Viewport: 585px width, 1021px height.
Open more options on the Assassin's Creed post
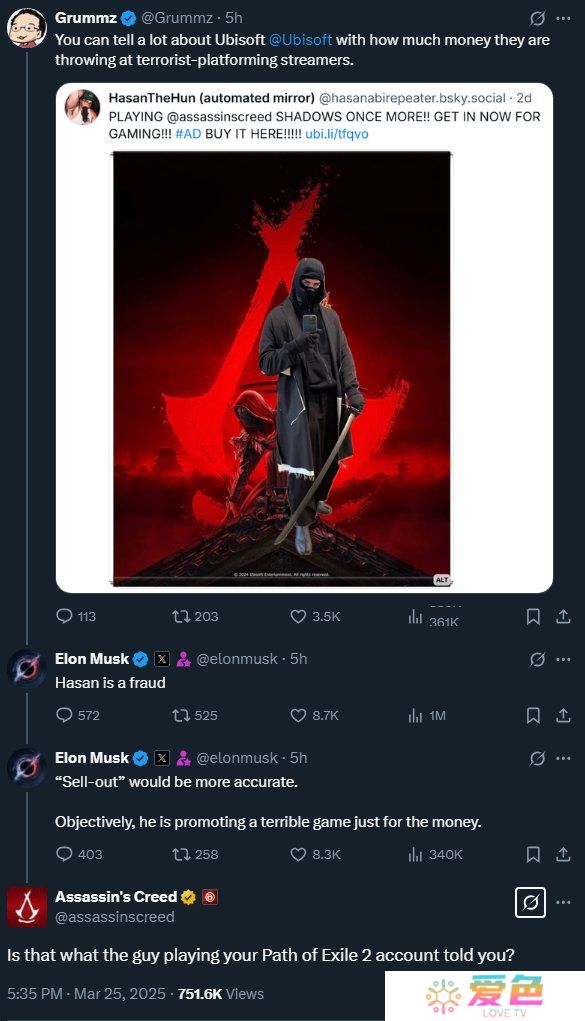564,902
